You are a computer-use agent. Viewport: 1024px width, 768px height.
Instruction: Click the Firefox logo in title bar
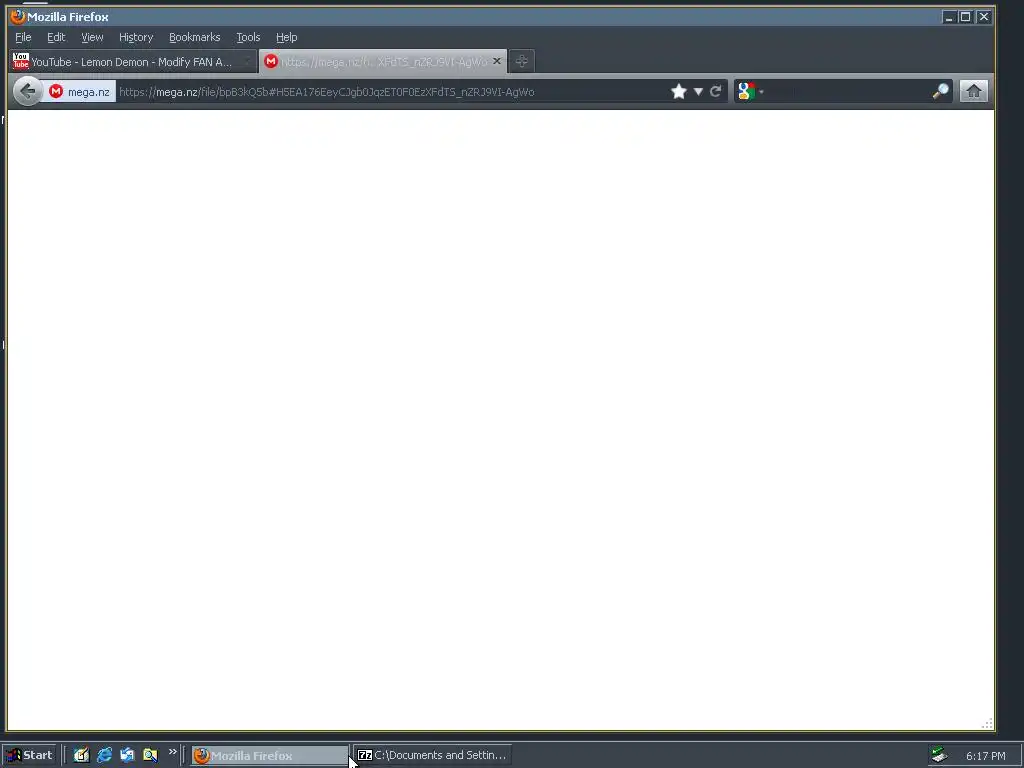click(x=18, y=16)
